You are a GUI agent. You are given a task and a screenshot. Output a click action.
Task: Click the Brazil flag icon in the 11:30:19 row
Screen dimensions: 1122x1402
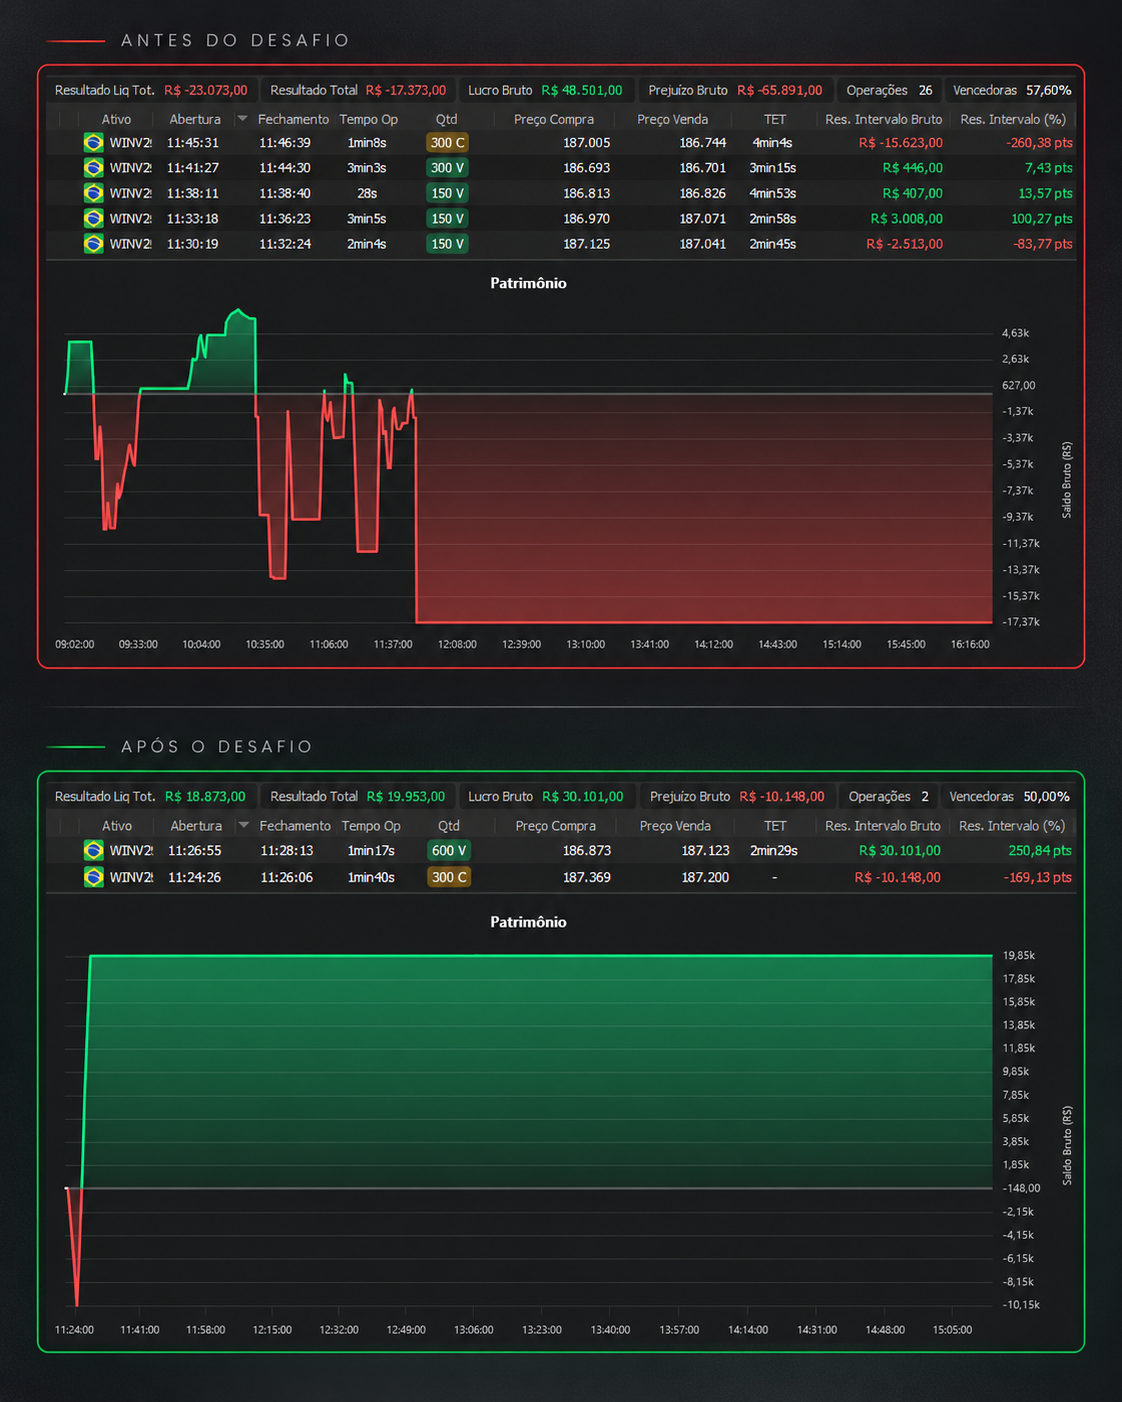93,244
